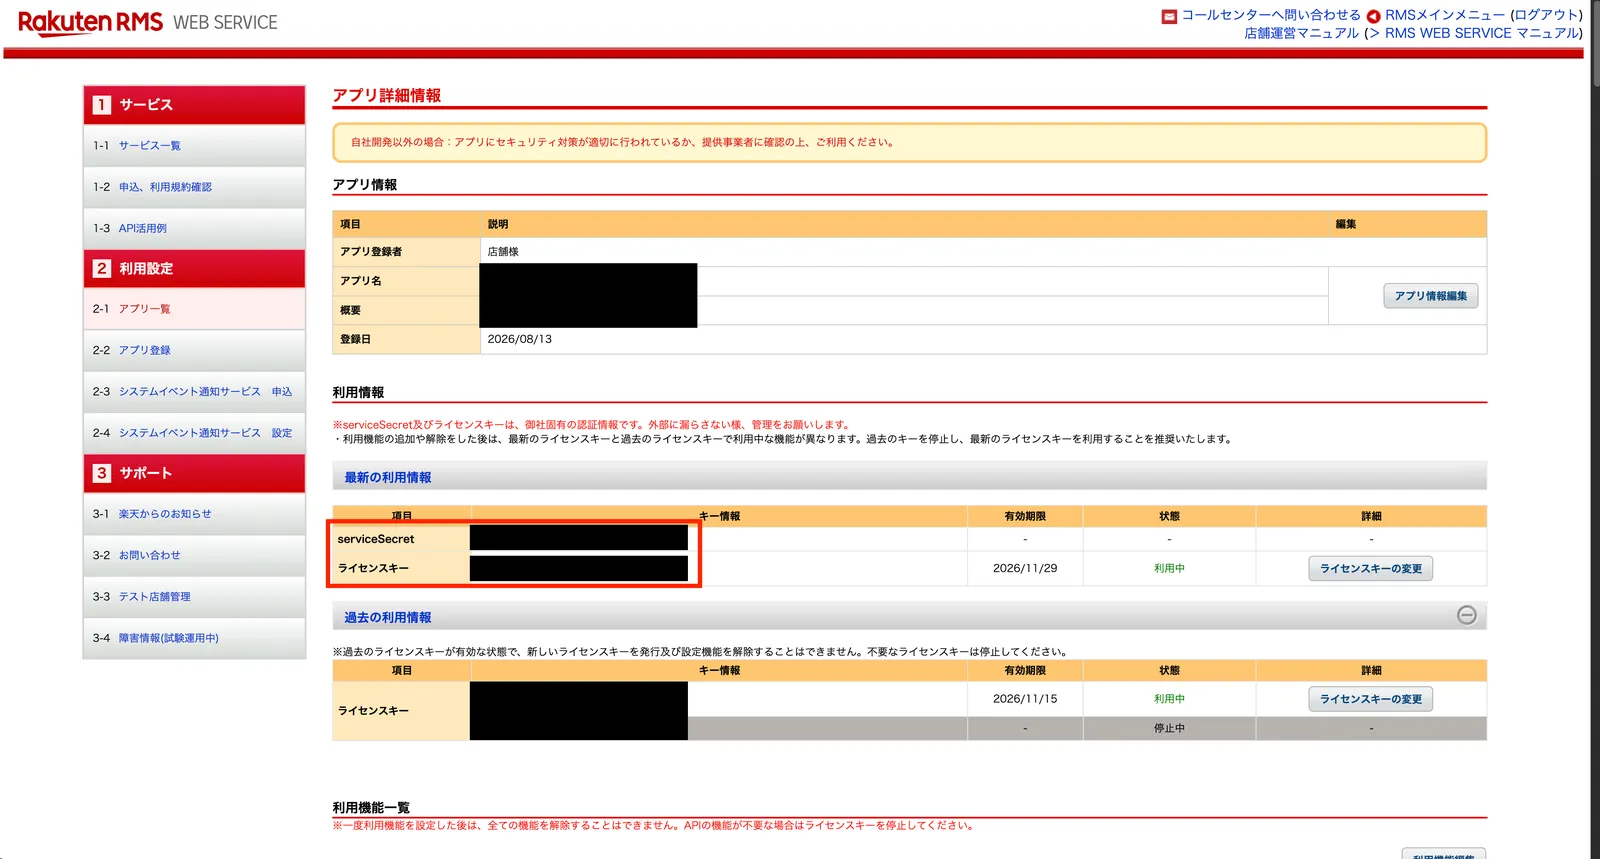Click ライセンスキーの変更 for 2026/11/15 key

1371,699
